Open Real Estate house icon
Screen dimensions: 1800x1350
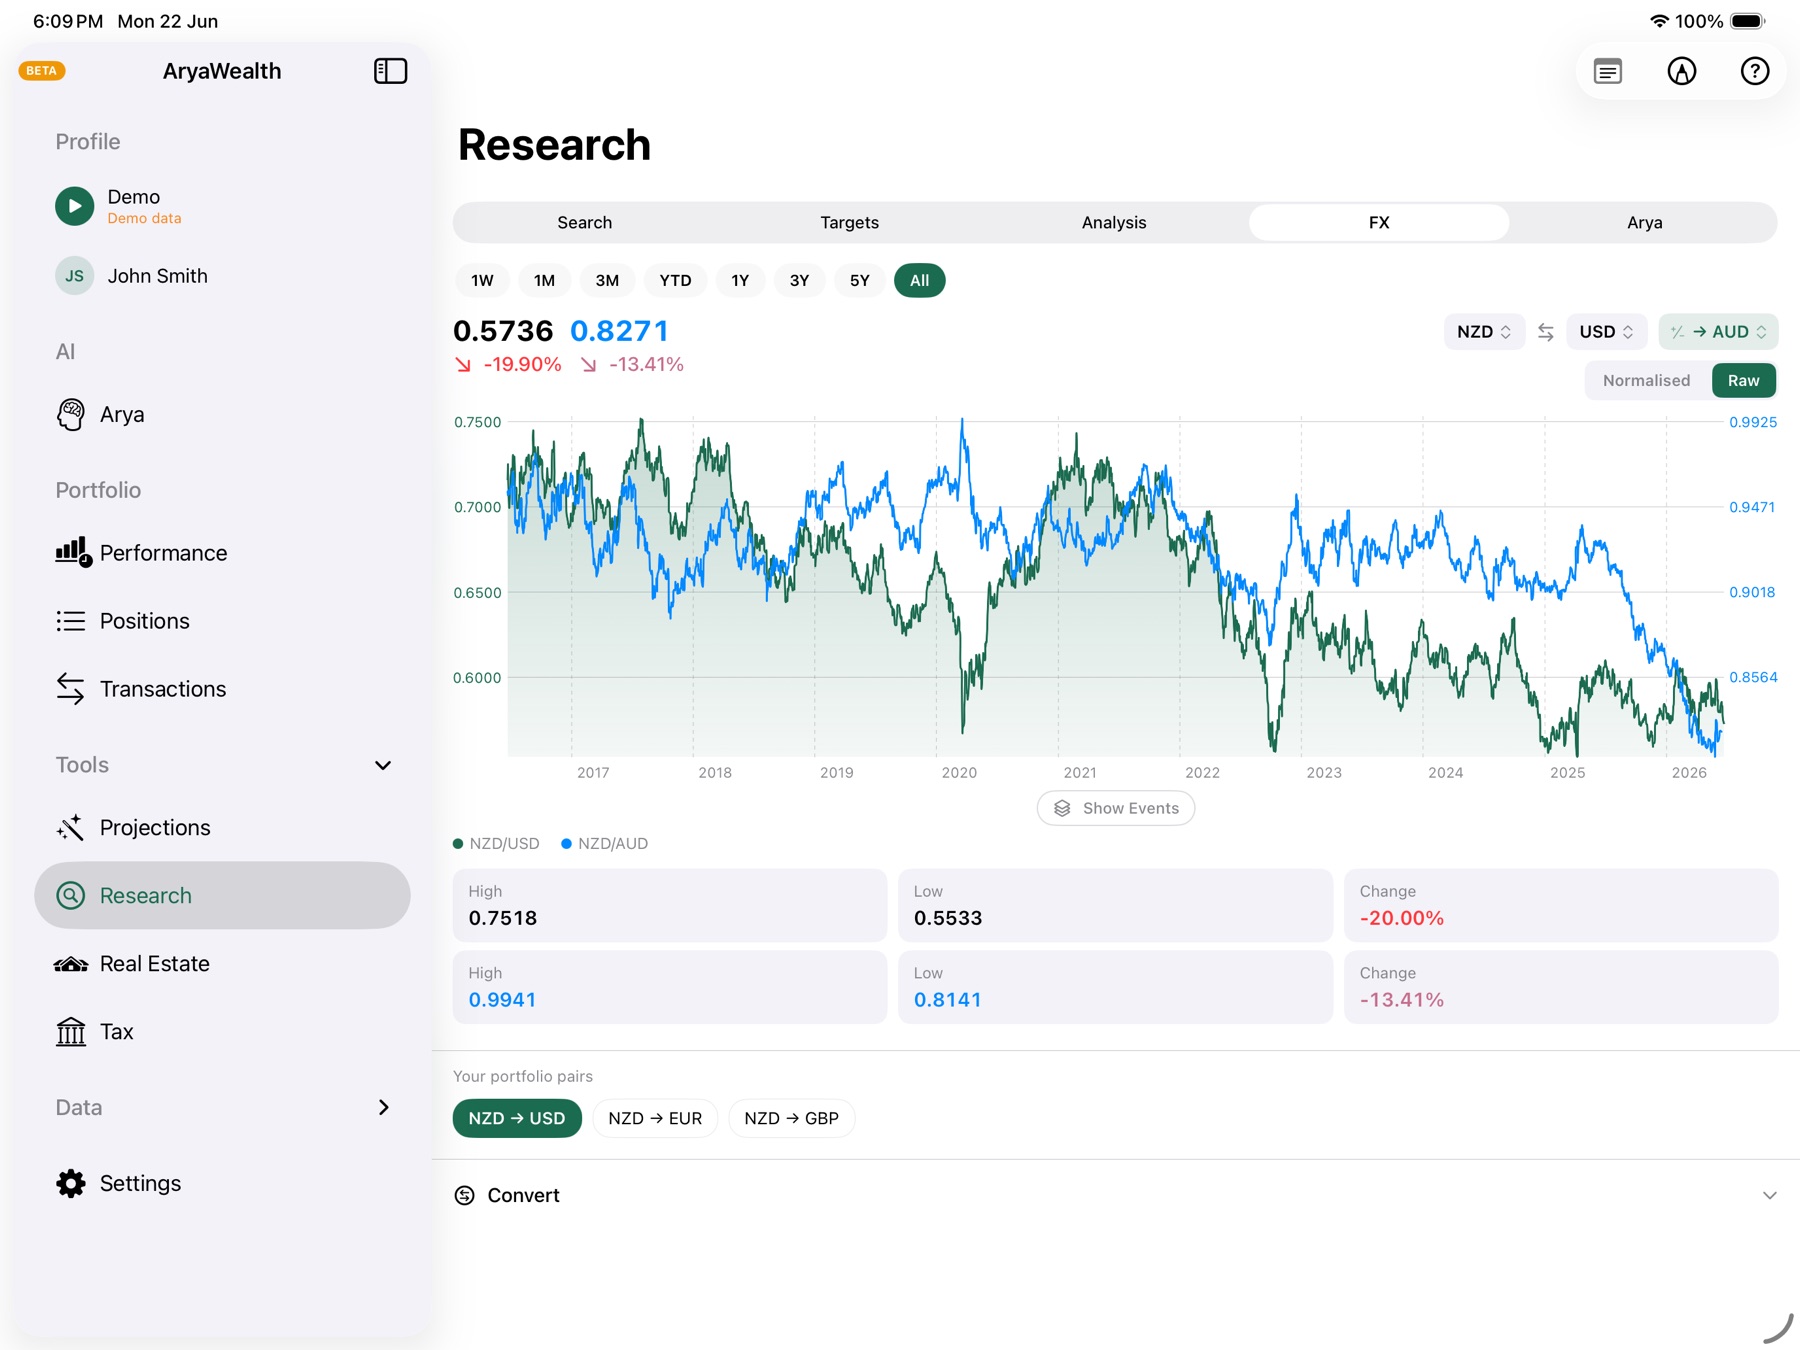pyautogui.click(x=71, y=964)
